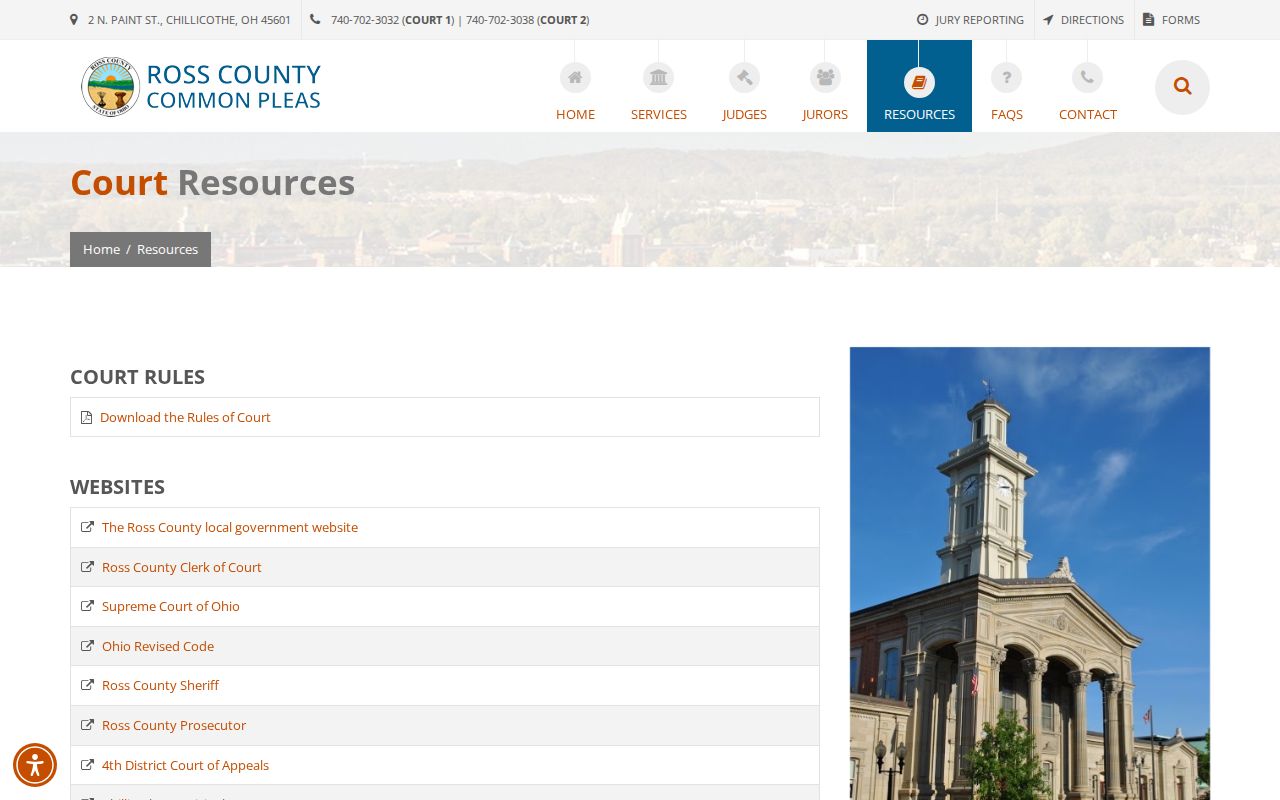Click external link icon for Supreme Court of Ohio
This screenshot has height=800, width=1280.
(87, 606)
